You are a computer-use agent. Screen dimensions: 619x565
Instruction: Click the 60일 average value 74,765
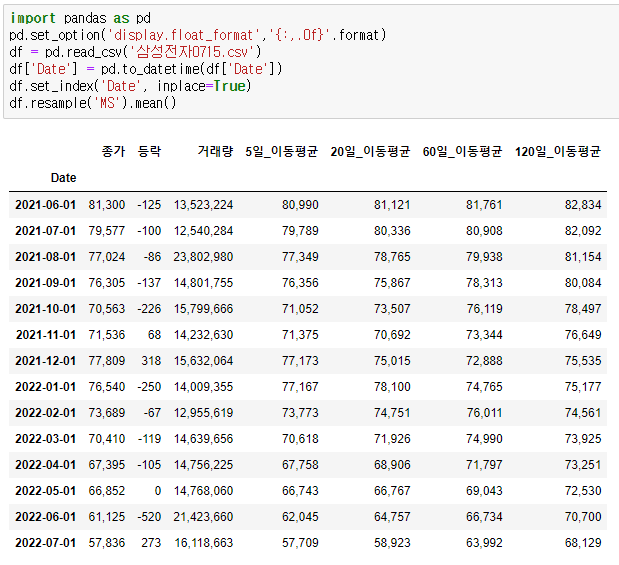[x=484, y=387]
